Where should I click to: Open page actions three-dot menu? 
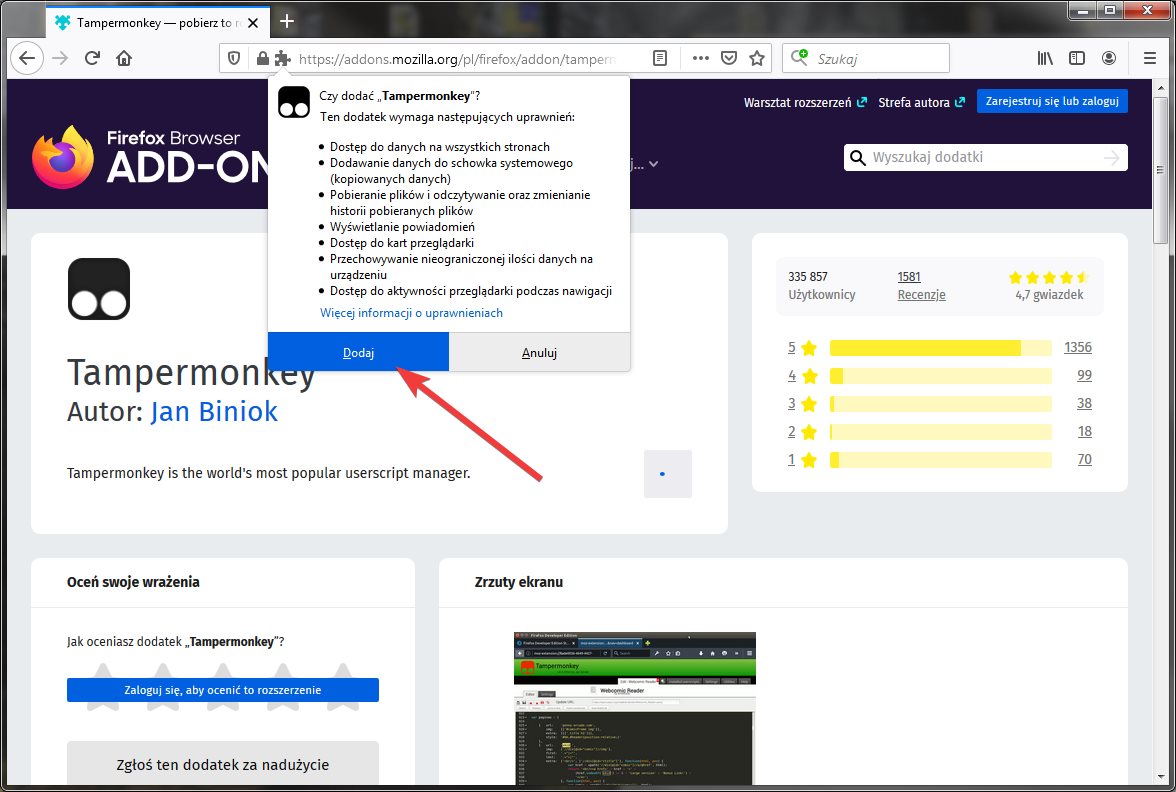(x=700, y=58)
